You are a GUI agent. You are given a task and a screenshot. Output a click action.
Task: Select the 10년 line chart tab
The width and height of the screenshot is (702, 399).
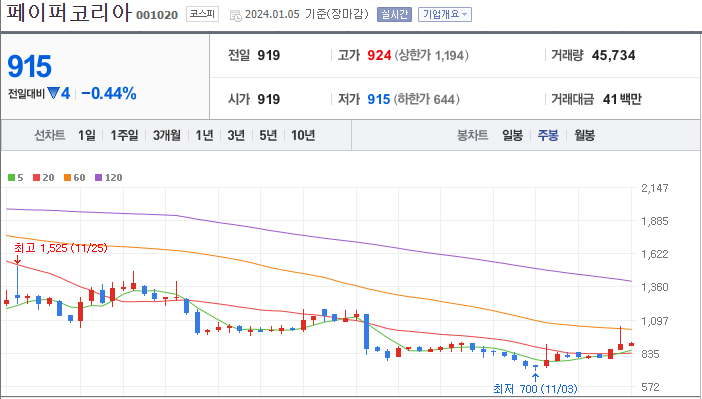point(303,135)
